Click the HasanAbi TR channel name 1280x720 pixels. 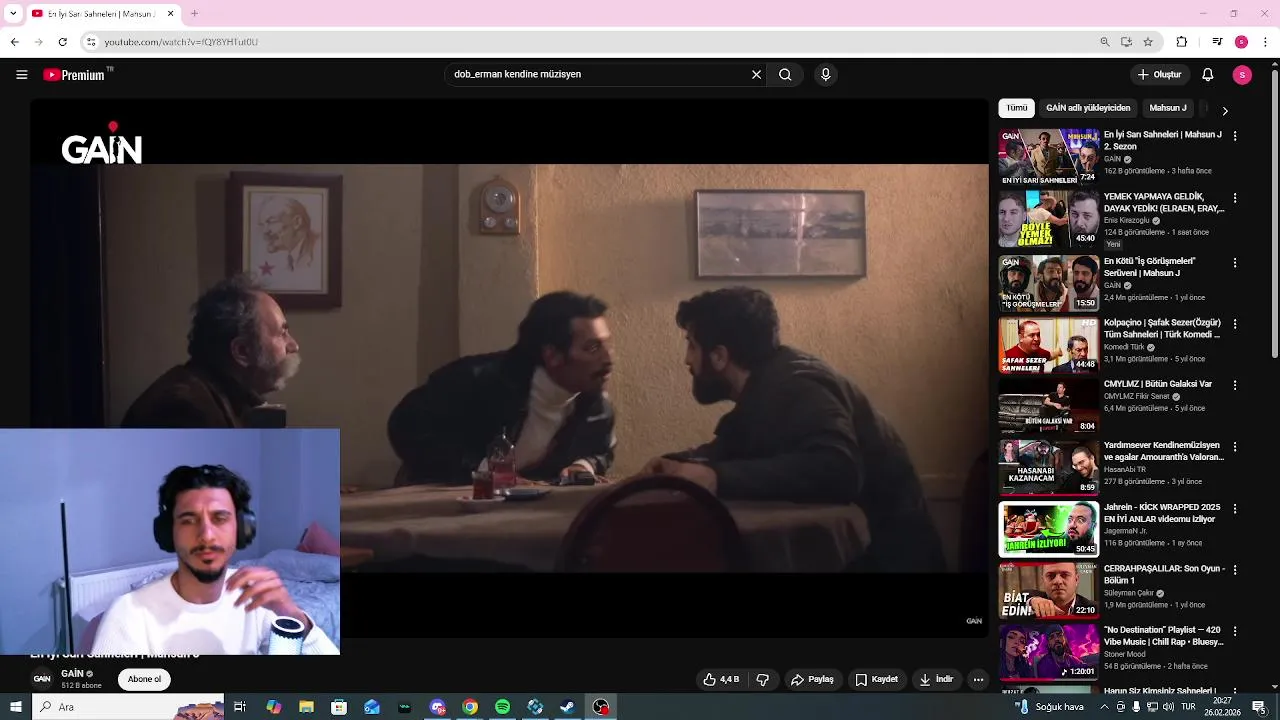coord(1124,470)
